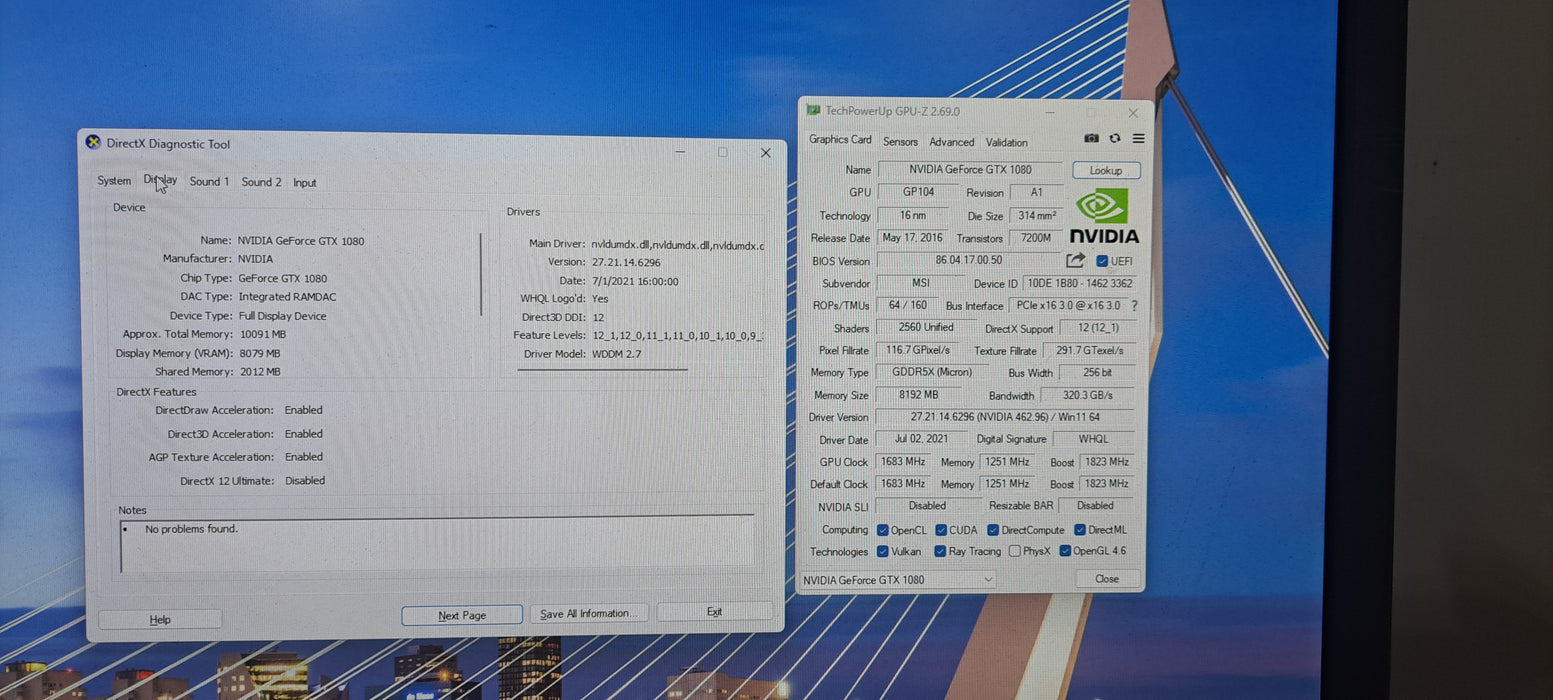
Task: Click the Bus Interface question mark
Action: [x=1134, y=306]
